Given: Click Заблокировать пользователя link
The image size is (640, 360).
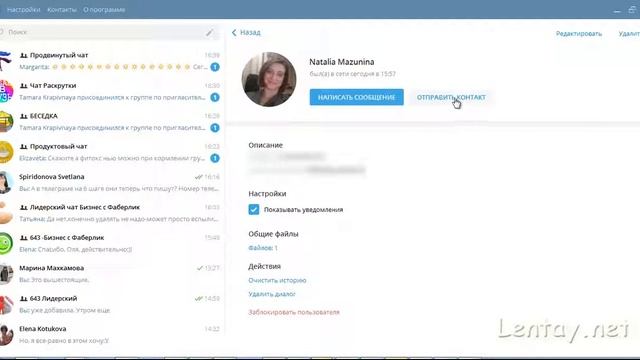Looking at the screenshot, I should pos(294,312).
